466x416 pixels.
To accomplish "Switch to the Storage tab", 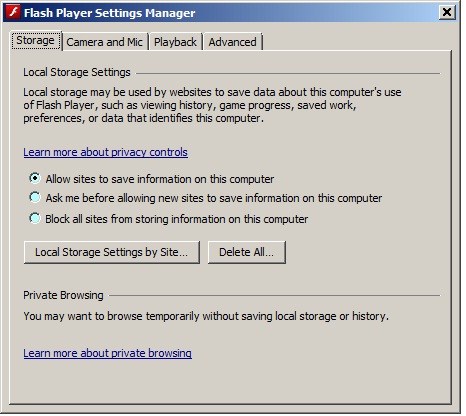I will 36,41.
